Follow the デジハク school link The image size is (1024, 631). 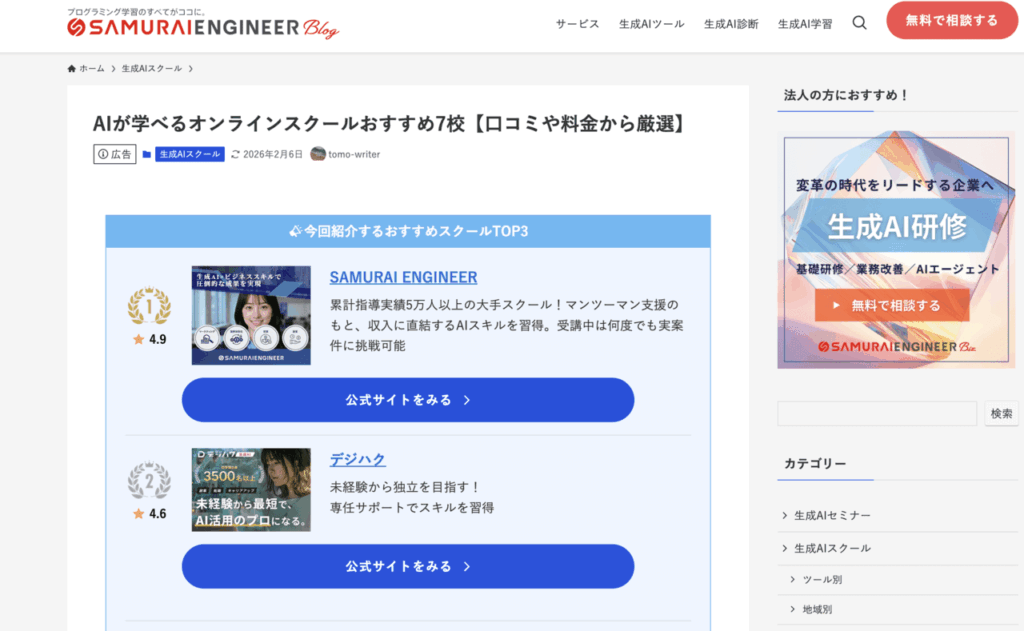(x=357, y=459)
